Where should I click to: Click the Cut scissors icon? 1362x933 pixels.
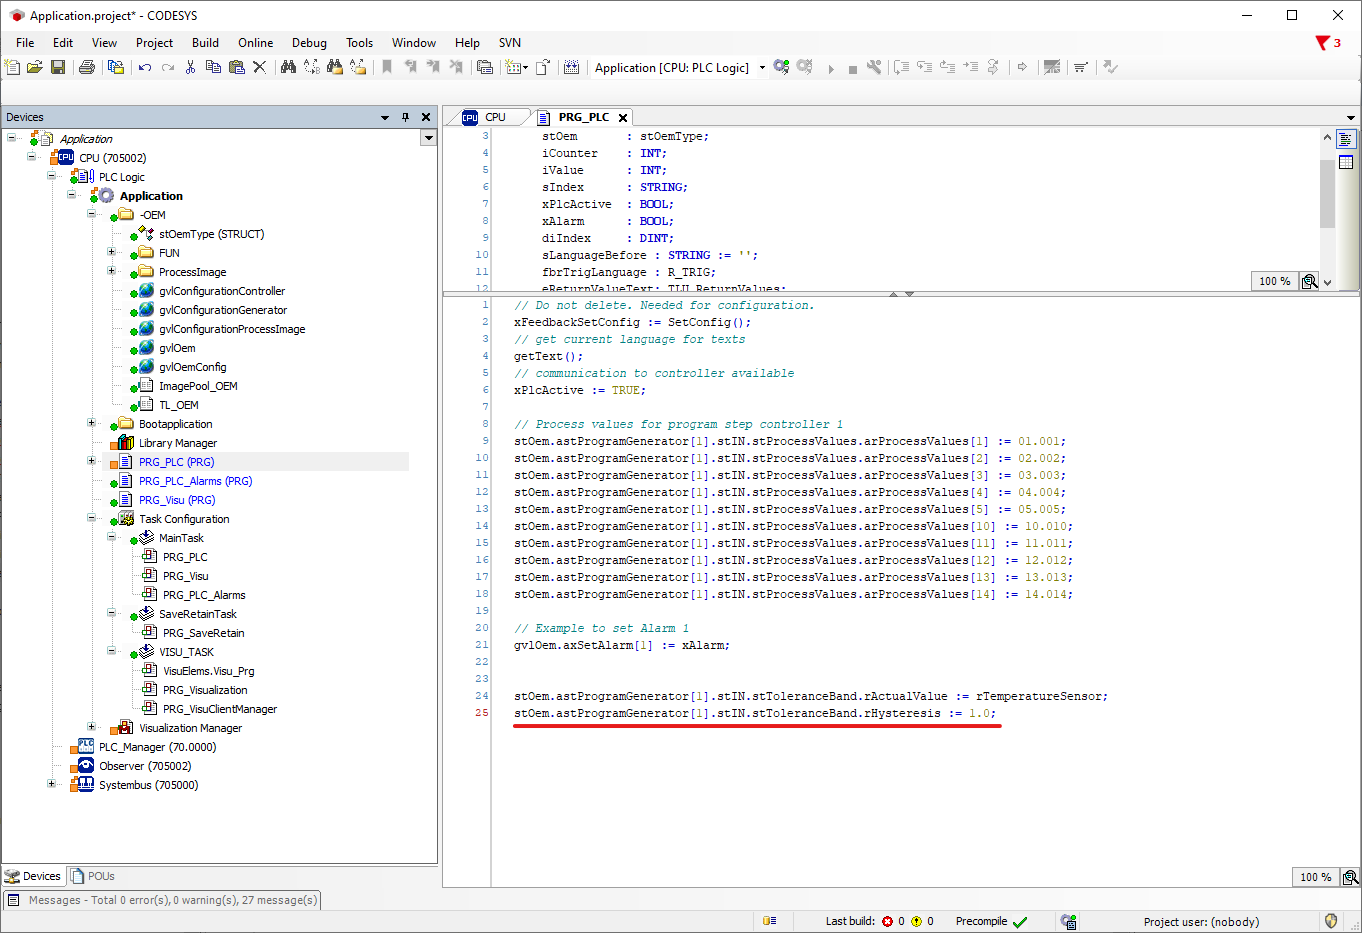click(x=190, y=67)
